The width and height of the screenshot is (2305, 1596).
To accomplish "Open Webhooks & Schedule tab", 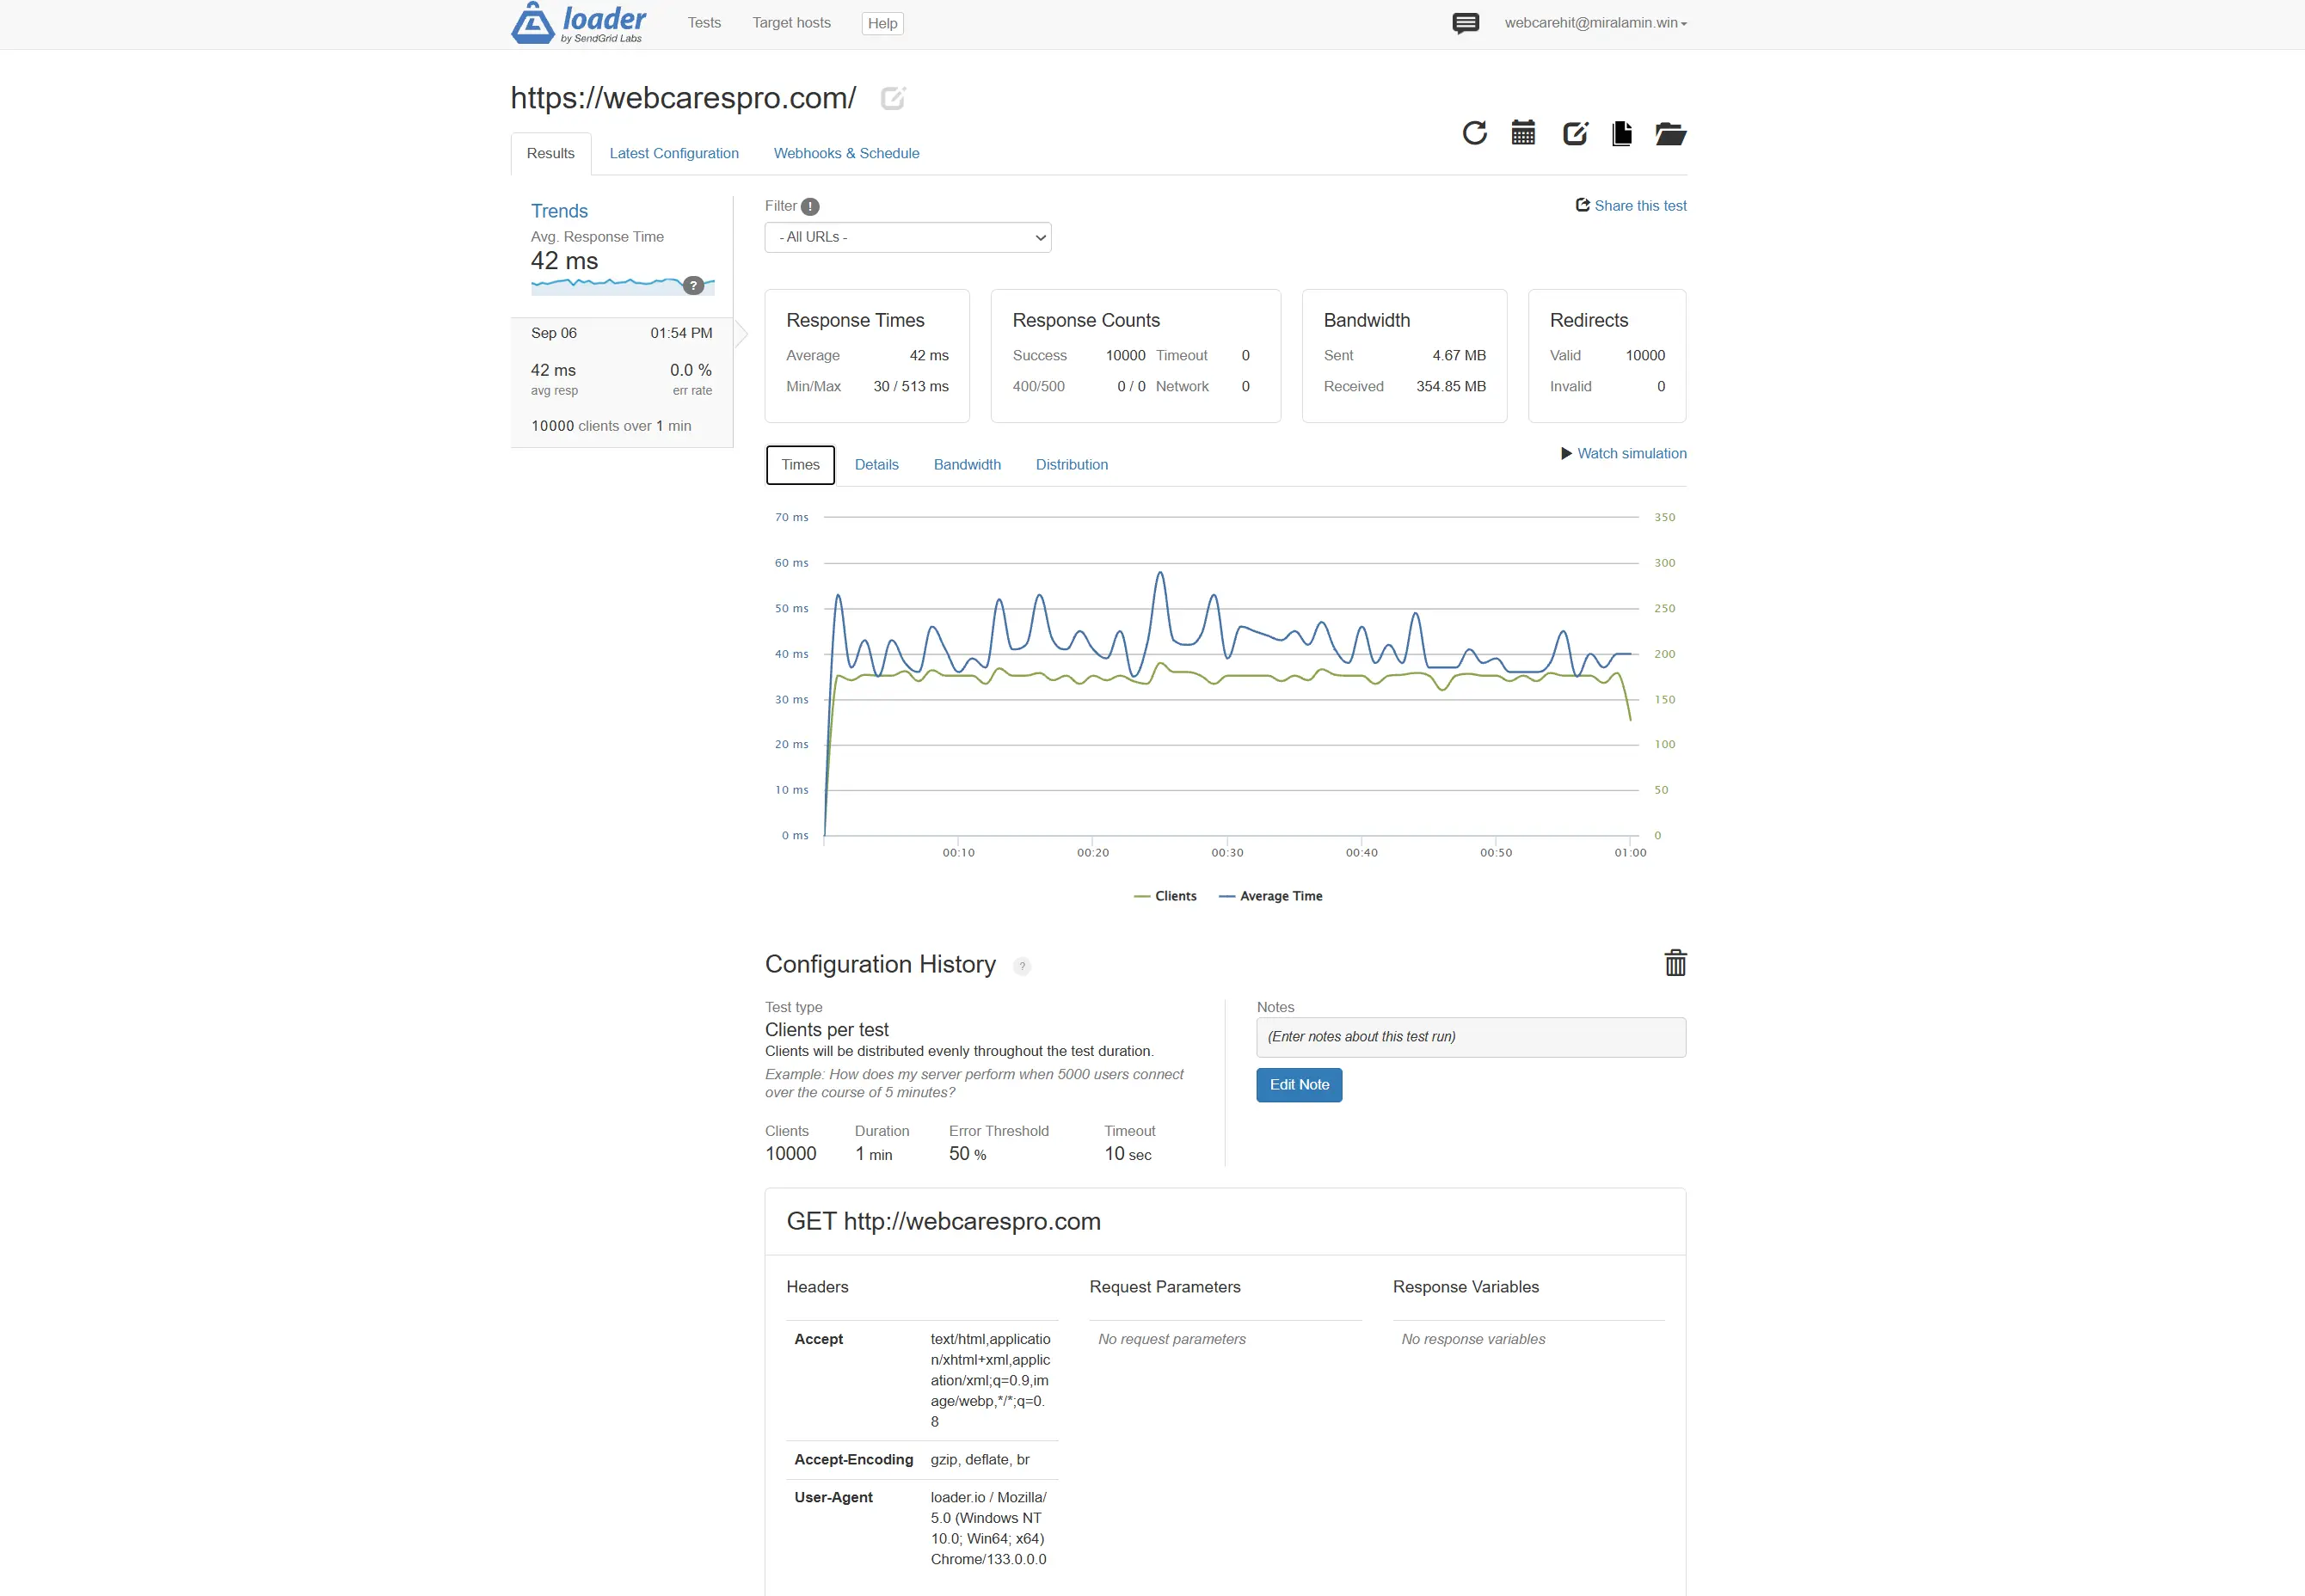I will click(846, 154).
